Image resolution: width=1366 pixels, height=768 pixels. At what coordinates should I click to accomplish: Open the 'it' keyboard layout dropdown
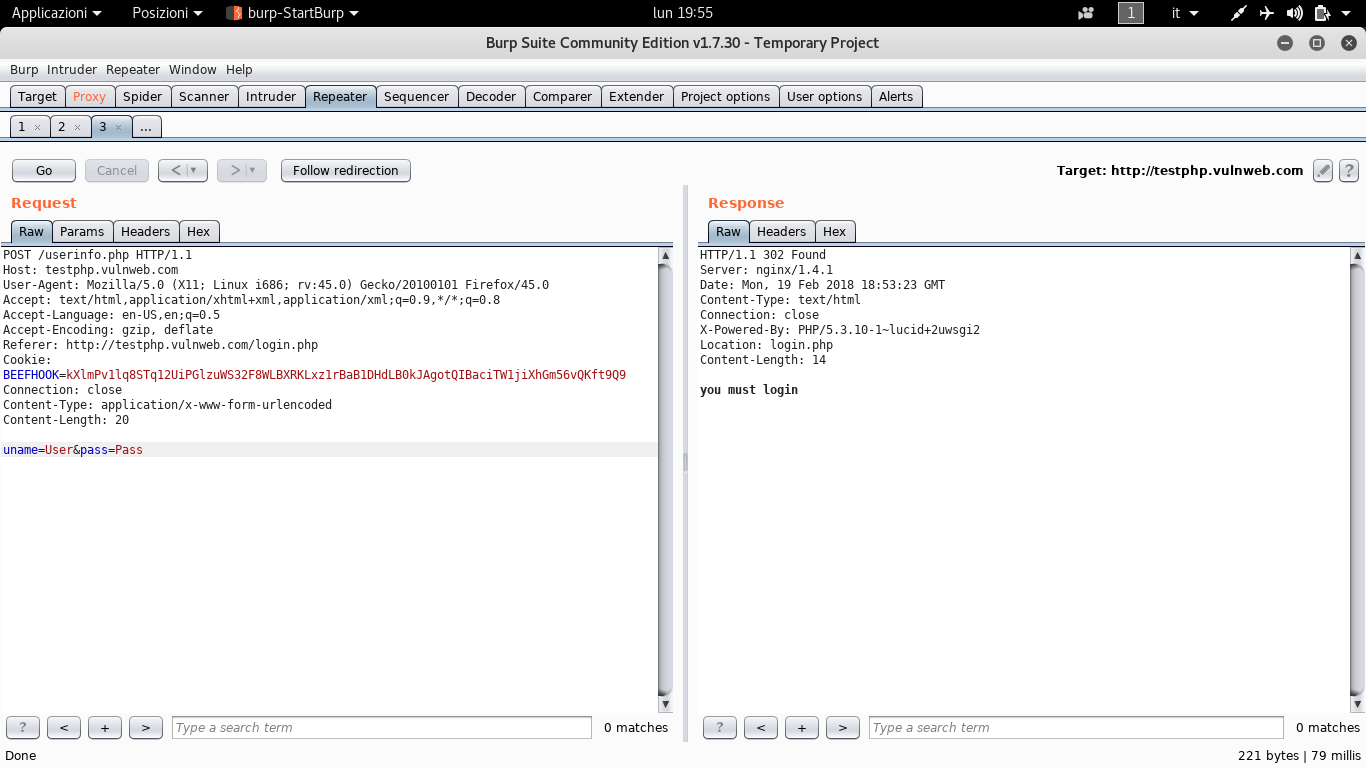click(x=1185, y=13)
